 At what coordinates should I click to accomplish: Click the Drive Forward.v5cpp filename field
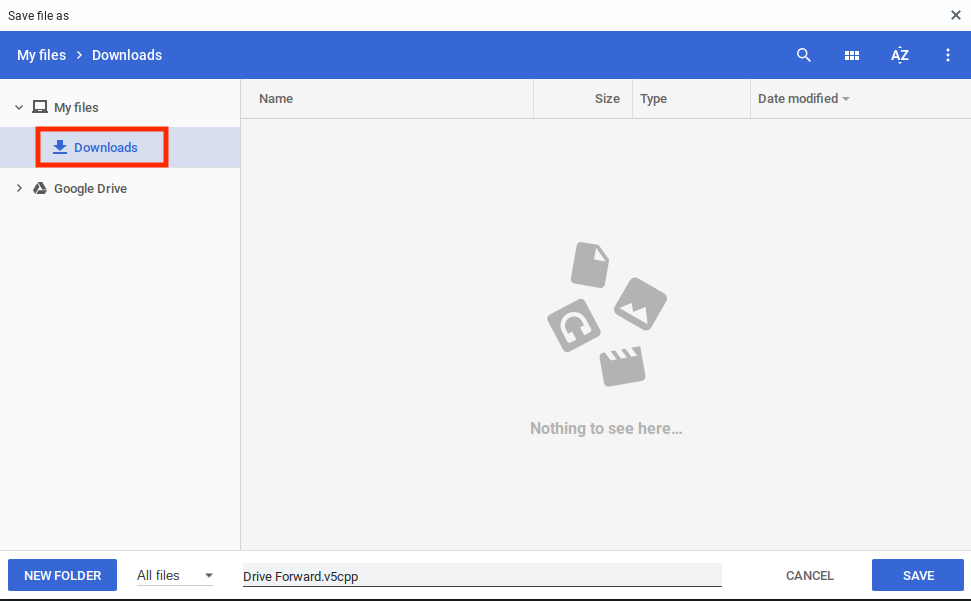coord(480,575)
